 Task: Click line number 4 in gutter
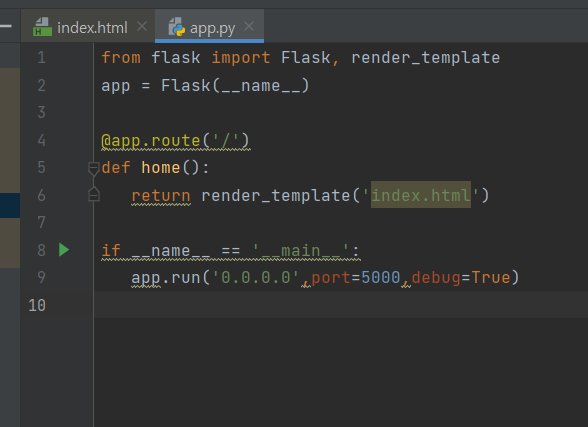coord(42,140)
